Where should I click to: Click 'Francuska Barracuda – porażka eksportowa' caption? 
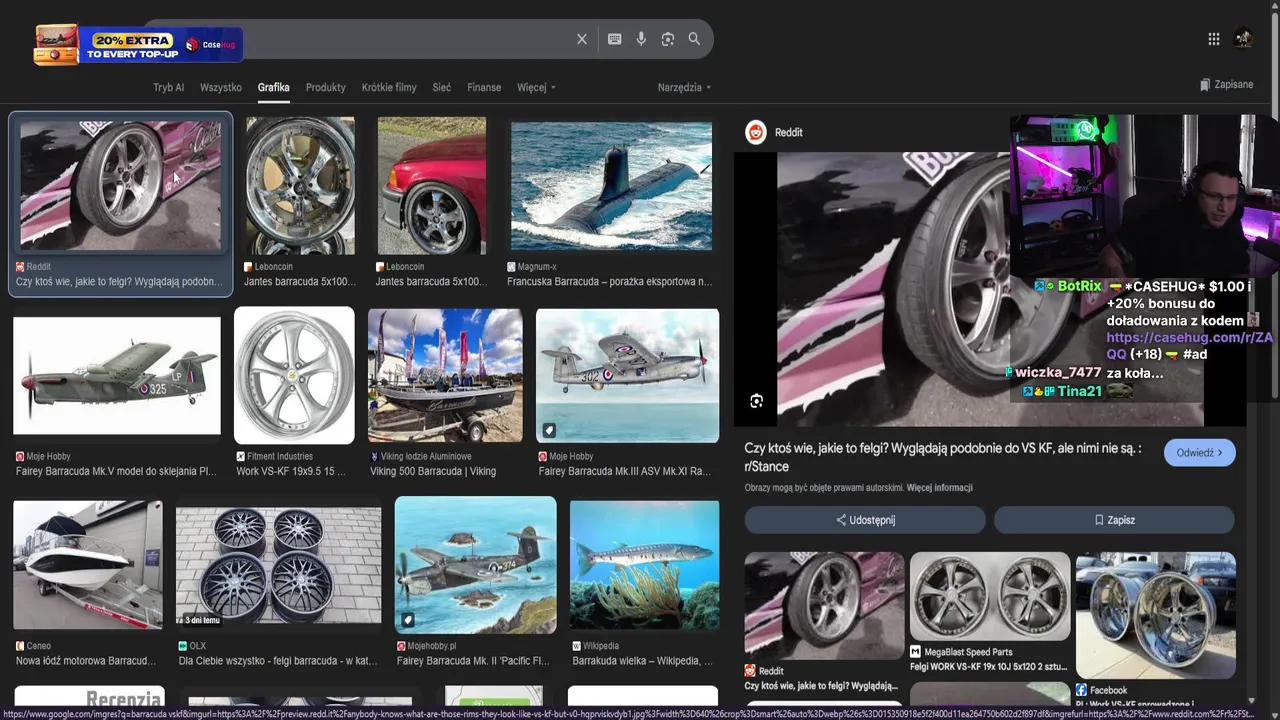click(x=609, y=282)
